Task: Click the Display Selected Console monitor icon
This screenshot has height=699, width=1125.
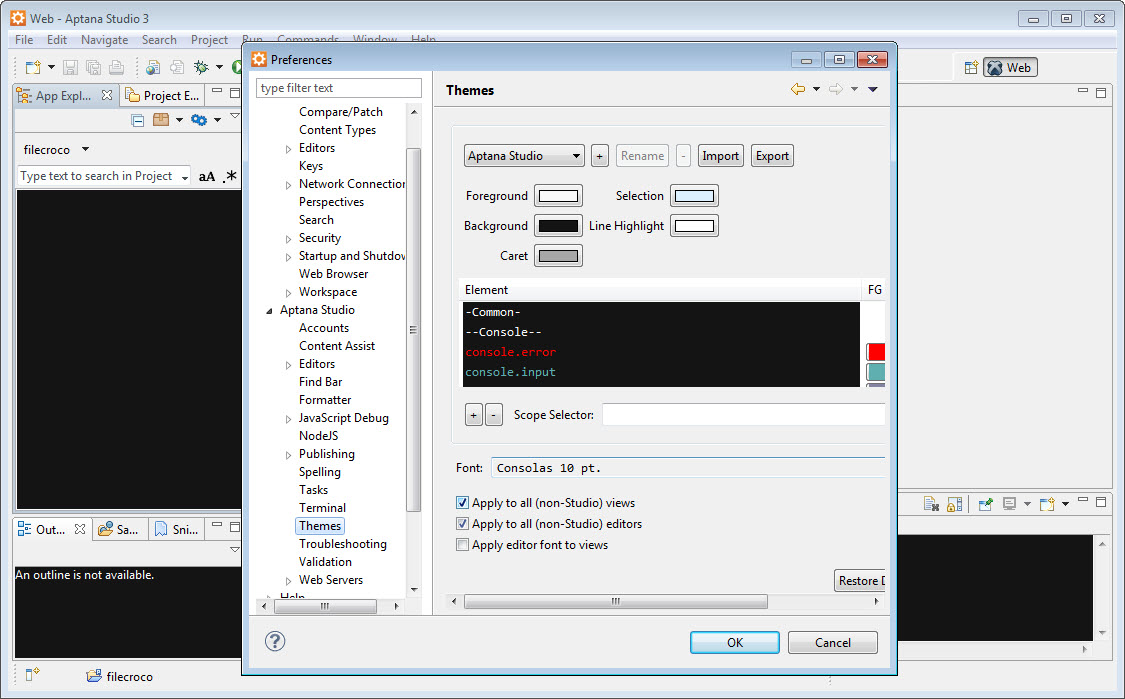Action: (x=1009, y=504)
